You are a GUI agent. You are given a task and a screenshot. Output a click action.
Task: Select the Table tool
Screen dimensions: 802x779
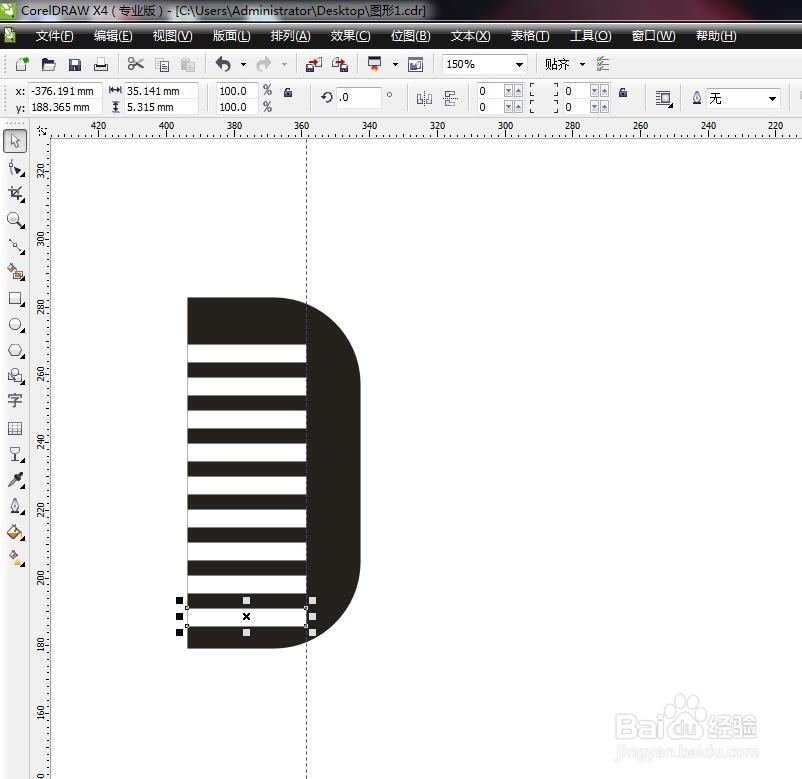(15, 428)
